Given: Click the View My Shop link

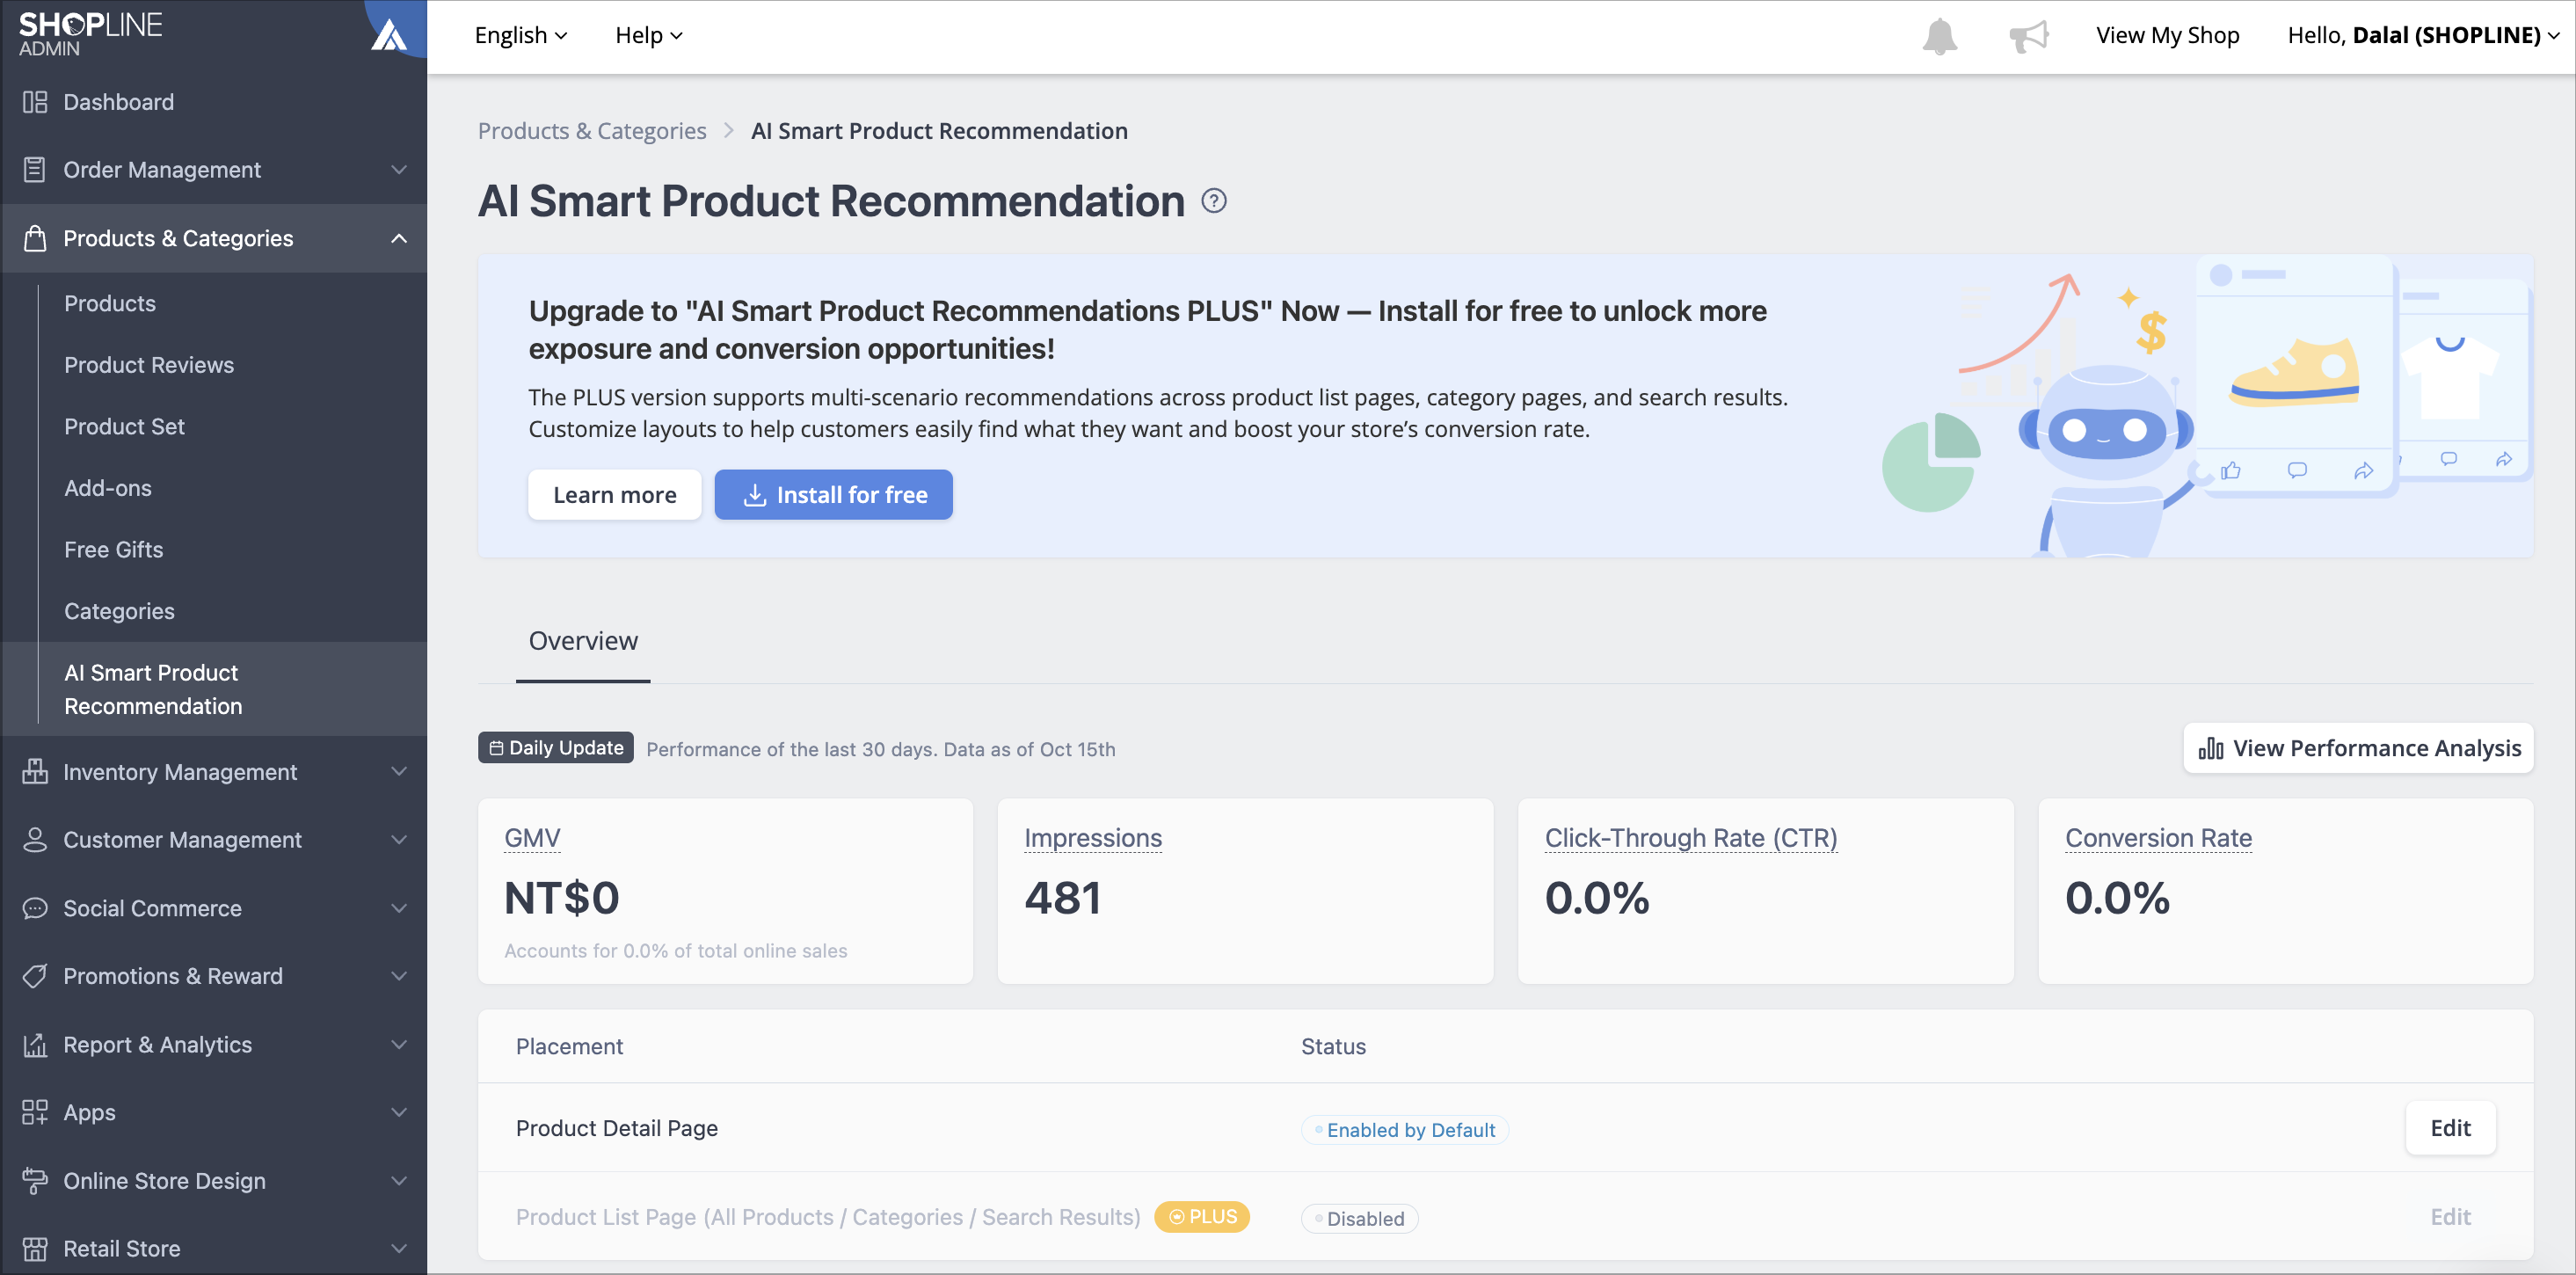Looking at the screenshot, I should coord(2167,36).
